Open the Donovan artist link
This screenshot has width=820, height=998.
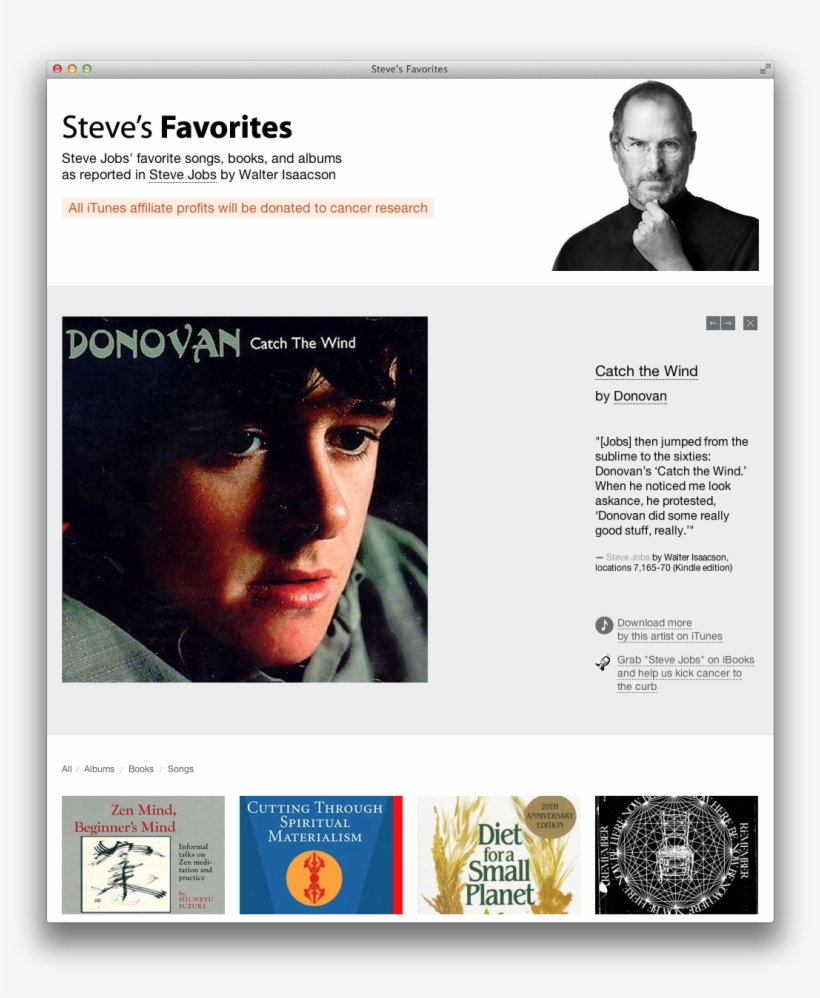tap(640, 397)
